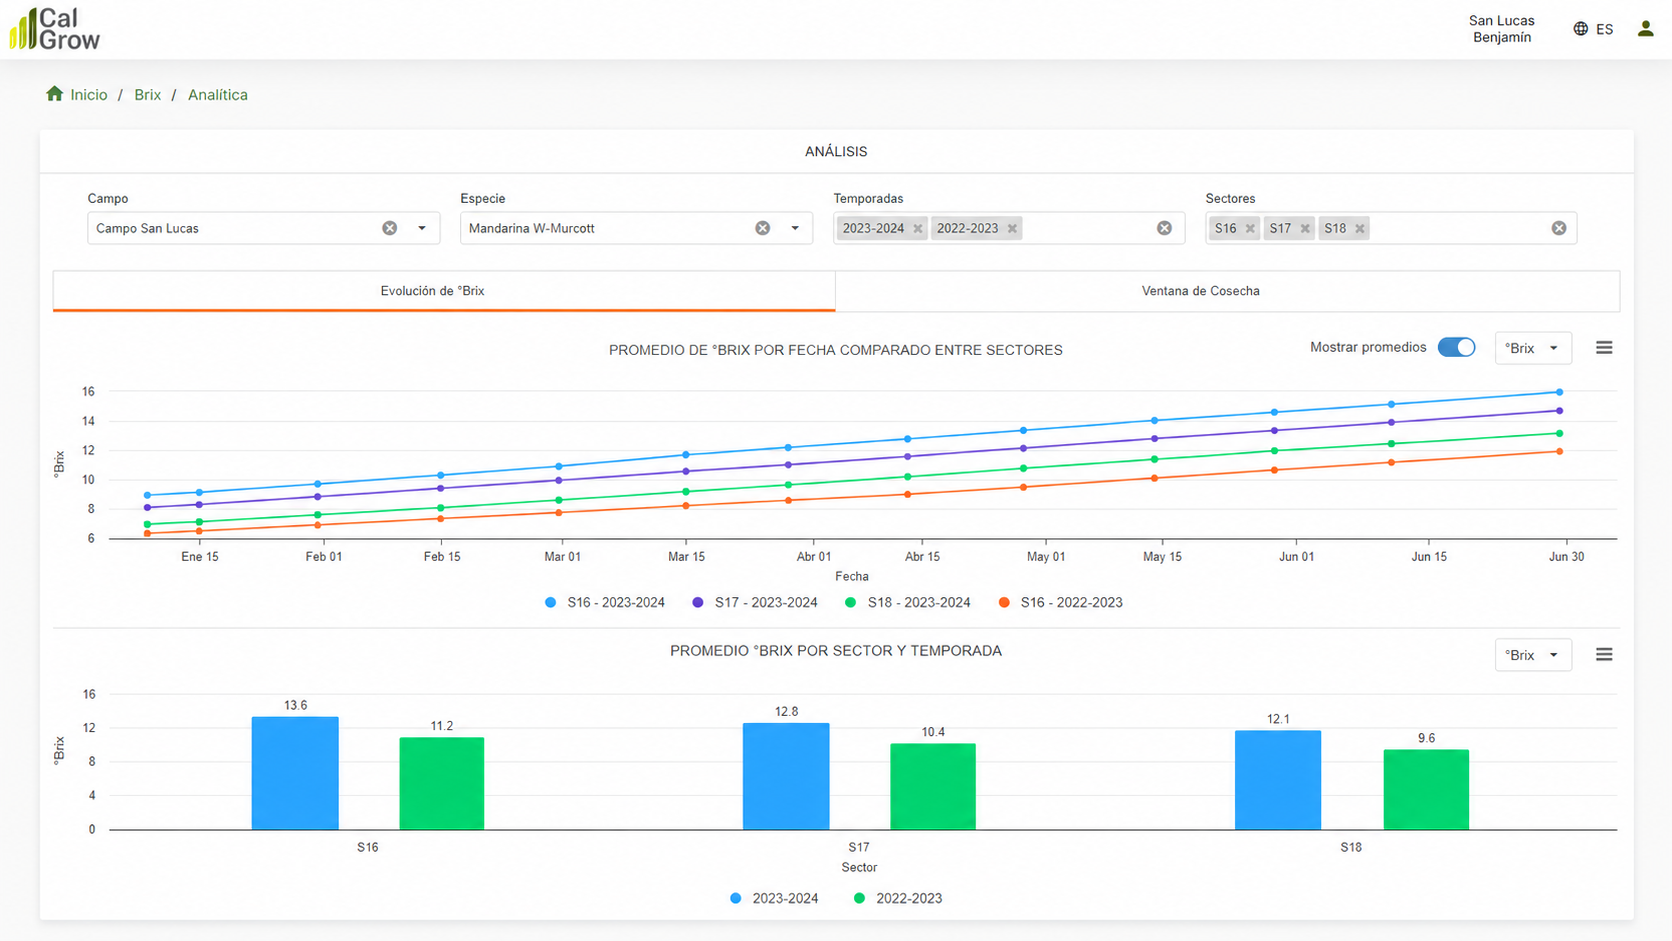The height and width of the screenshot is (941, 1672).
Task: Remove the 2023-2024 season chip
Action: [x=918, y=229]
